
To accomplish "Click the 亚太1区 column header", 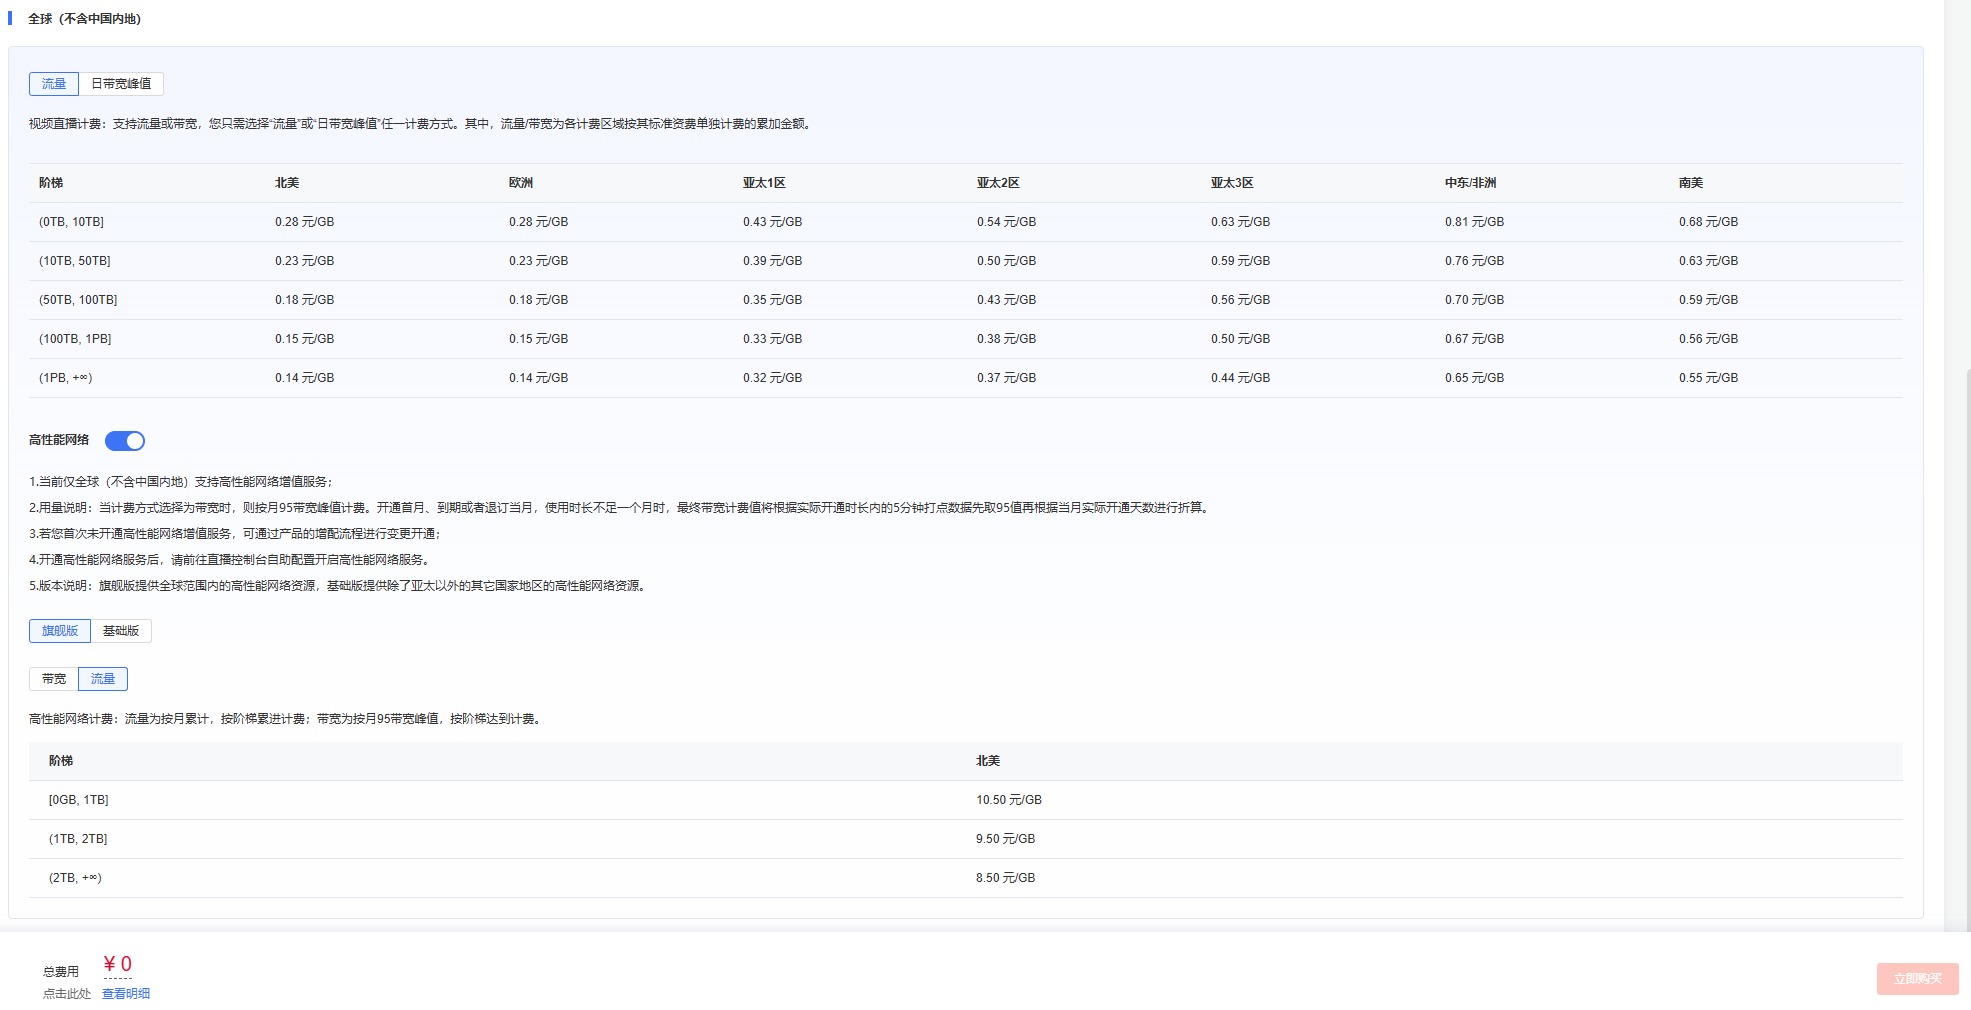I will pos(764,183).
